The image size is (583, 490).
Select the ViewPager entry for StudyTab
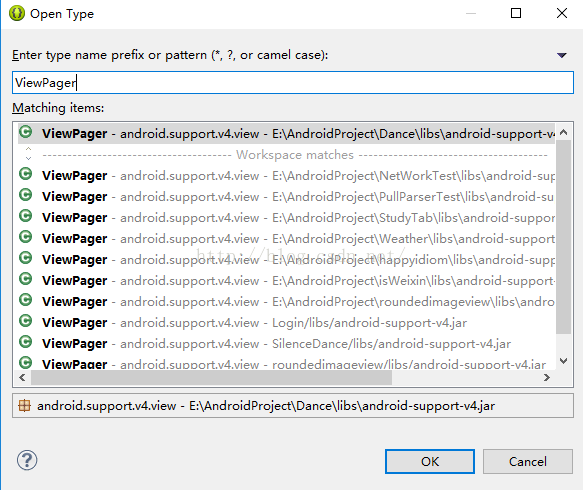pyautogui.click(x=286, y=217)
